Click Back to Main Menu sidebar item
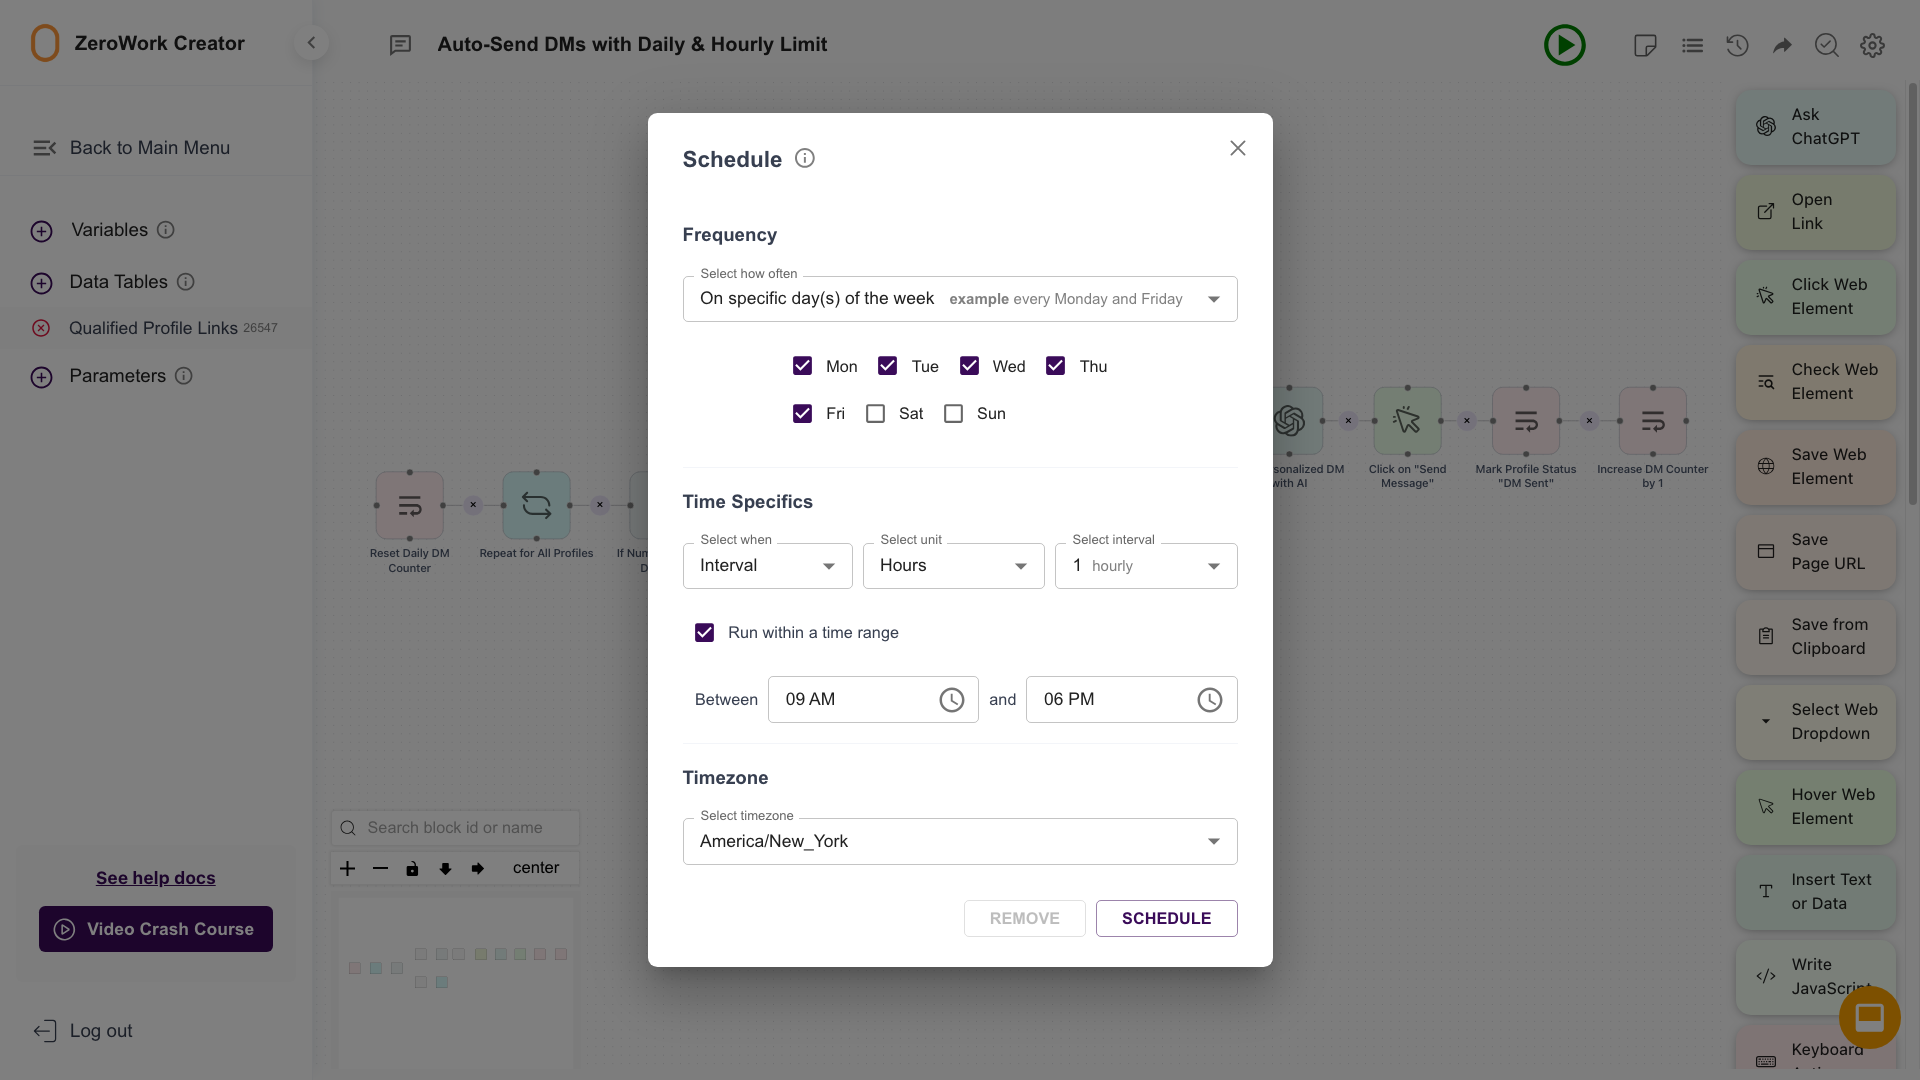Viewport: 1920px width, 1080px height. coord(149,146)
